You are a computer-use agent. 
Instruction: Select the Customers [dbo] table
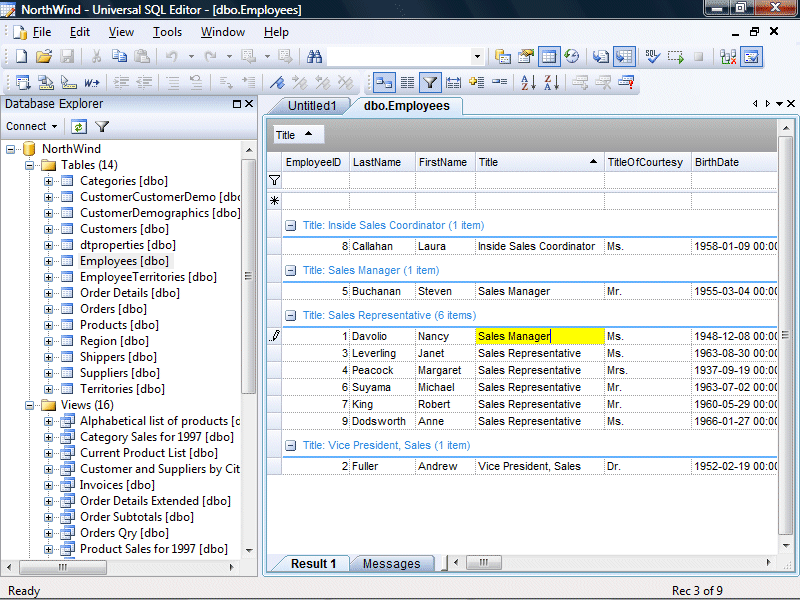124,229
